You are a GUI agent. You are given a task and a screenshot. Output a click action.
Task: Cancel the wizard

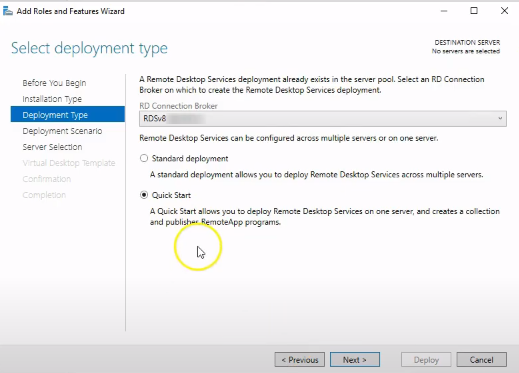(481, 360)
